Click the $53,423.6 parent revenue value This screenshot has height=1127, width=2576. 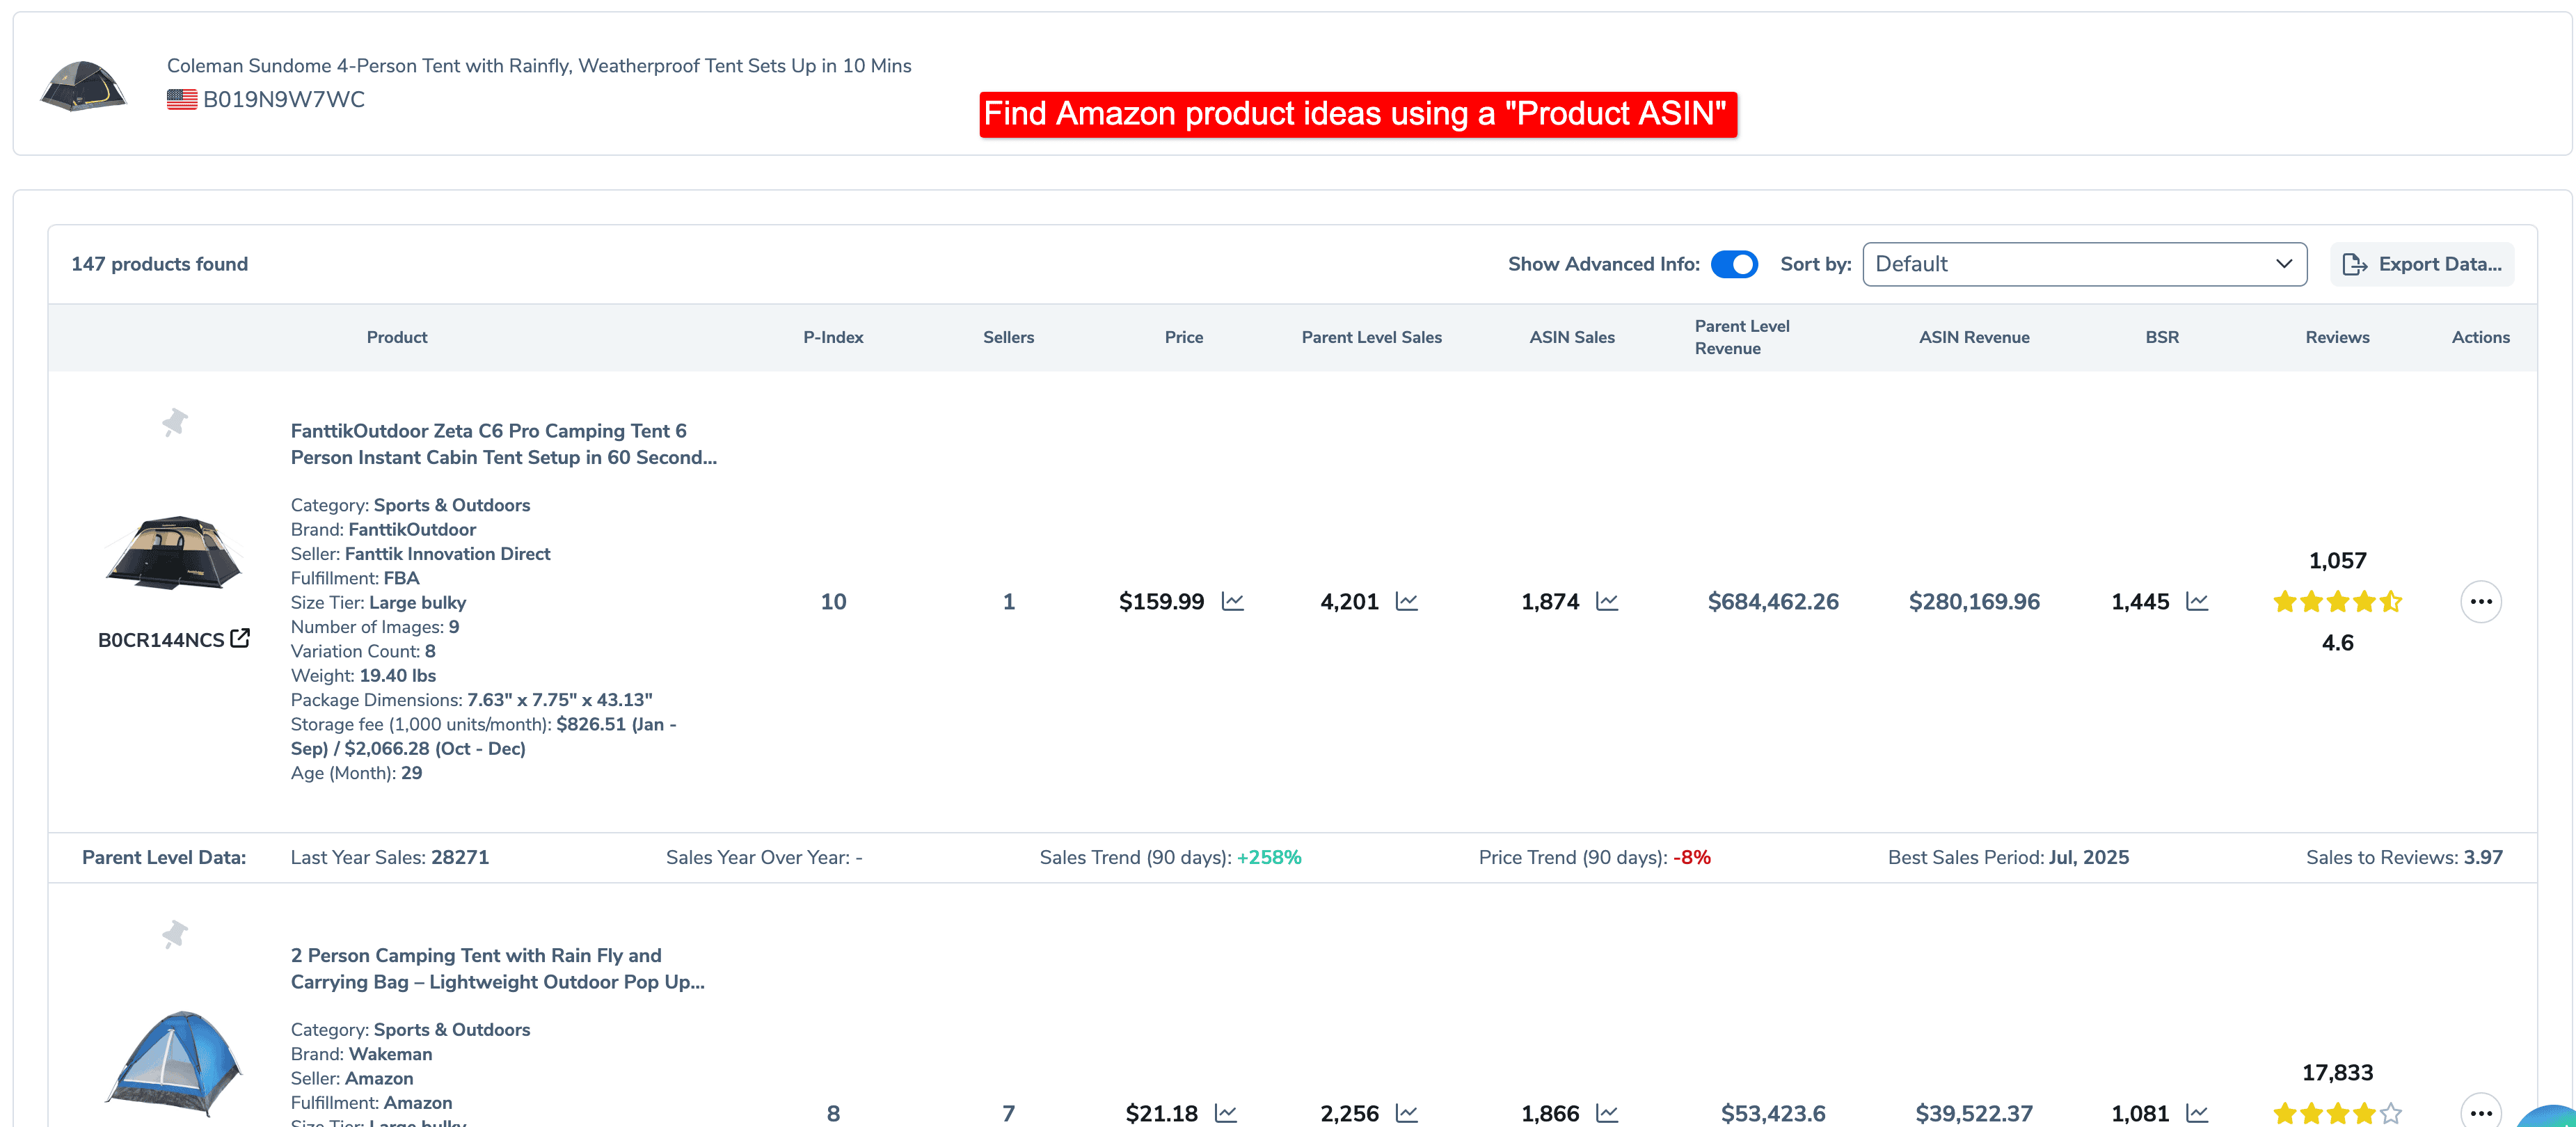tap(1772, 1113)
